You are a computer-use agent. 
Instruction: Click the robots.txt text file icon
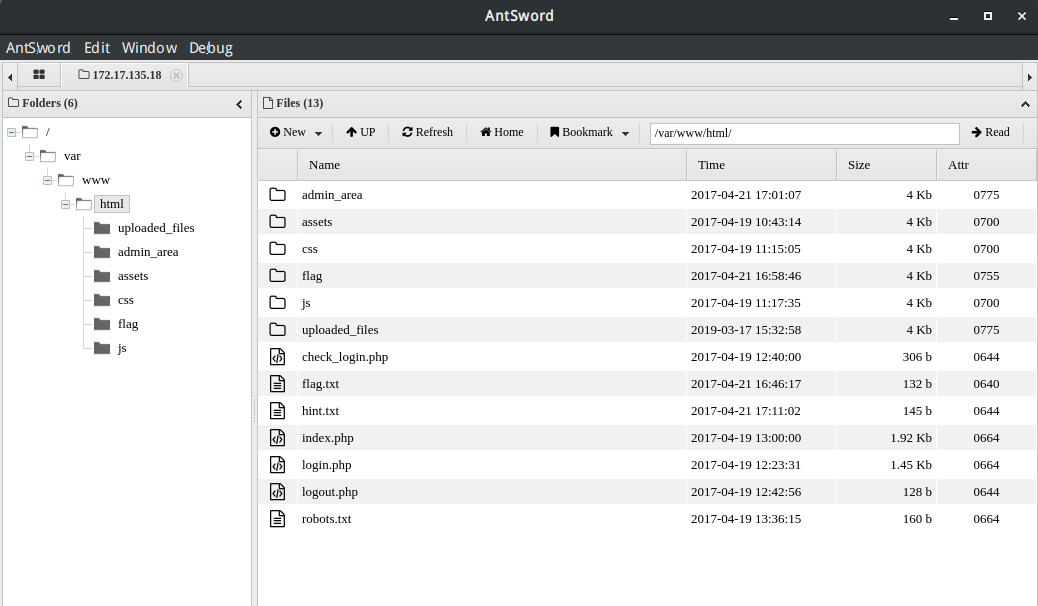pyautogui.click(x=277, y=519)
